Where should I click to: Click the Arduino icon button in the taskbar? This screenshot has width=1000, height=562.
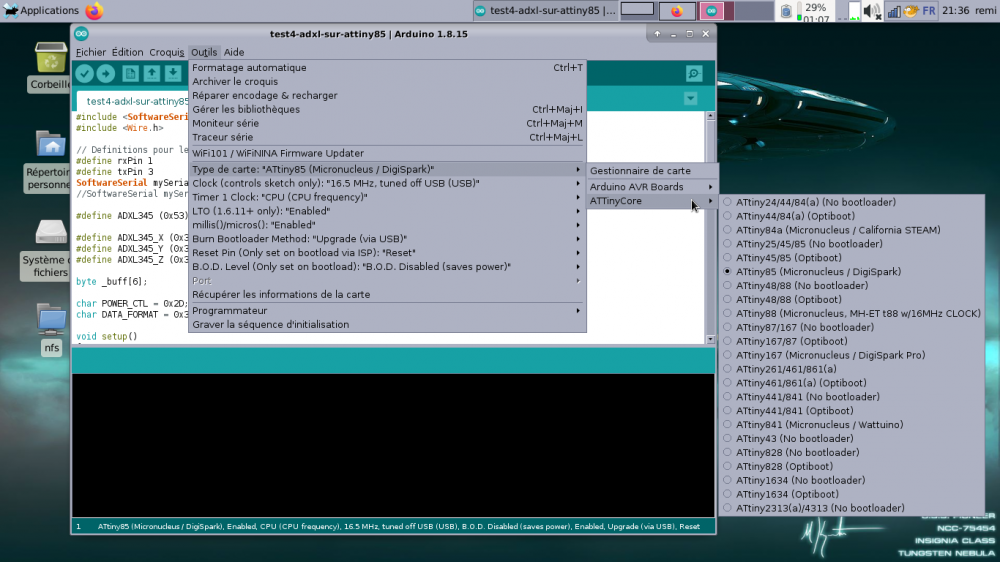click(712, 11)
